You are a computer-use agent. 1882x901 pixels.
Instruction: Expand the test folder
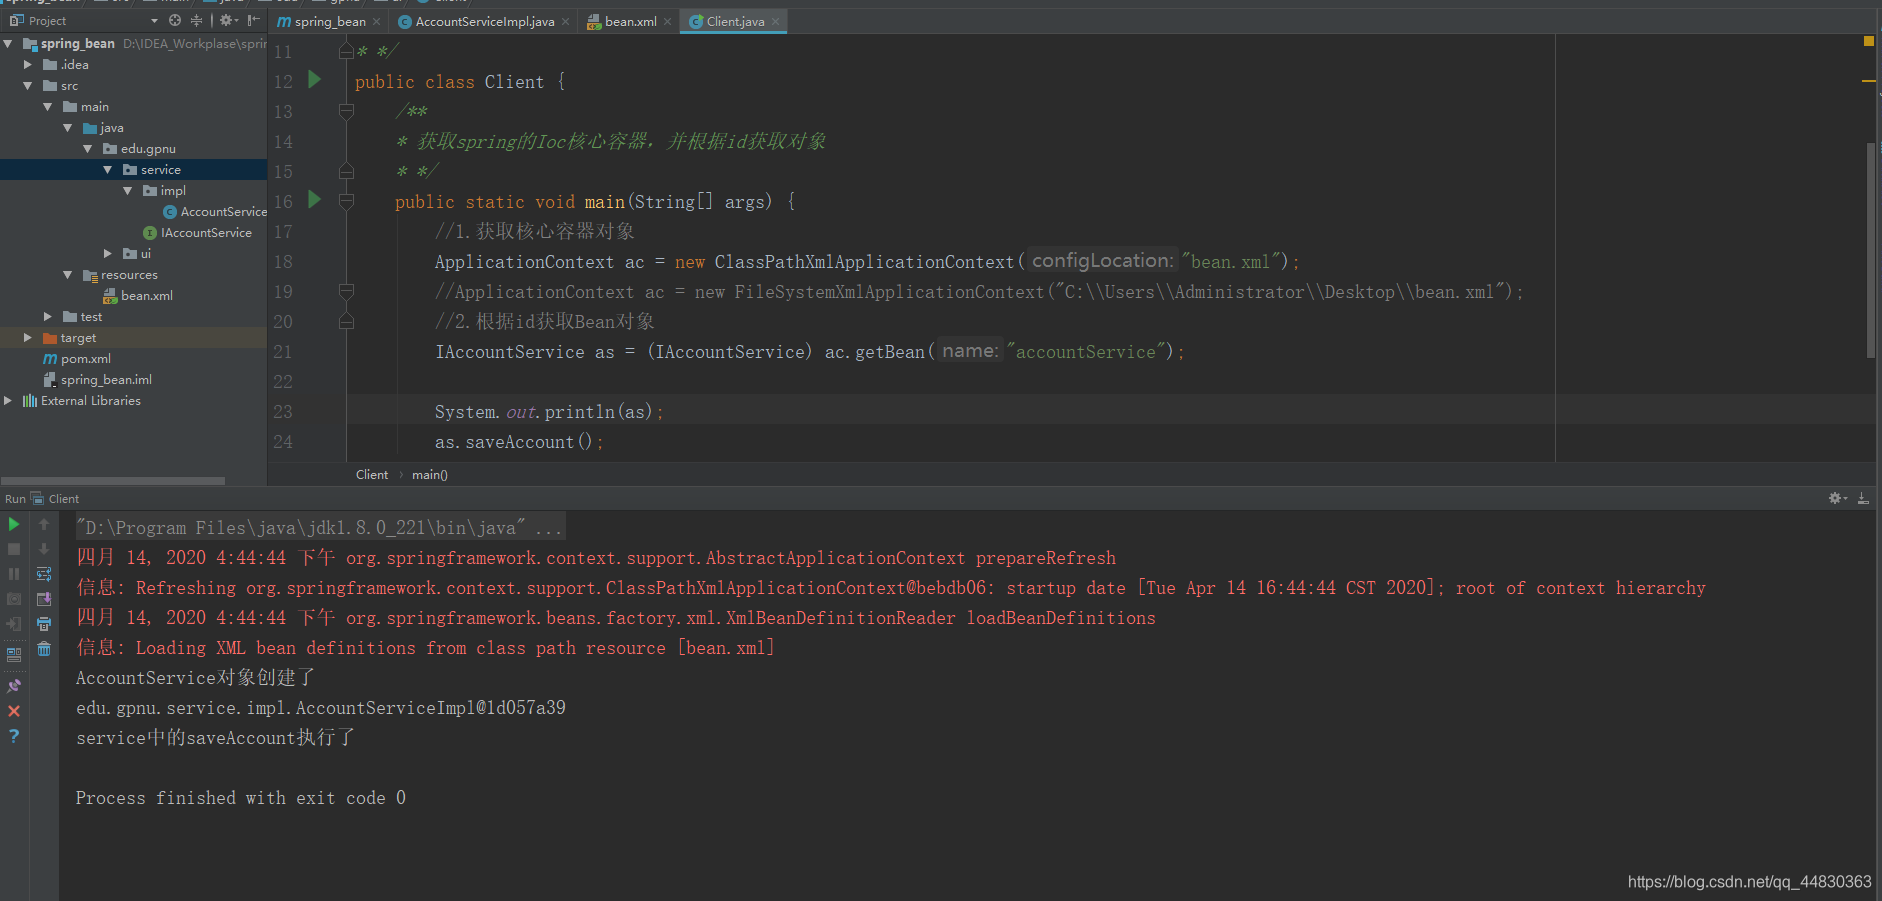pos(48,316)
